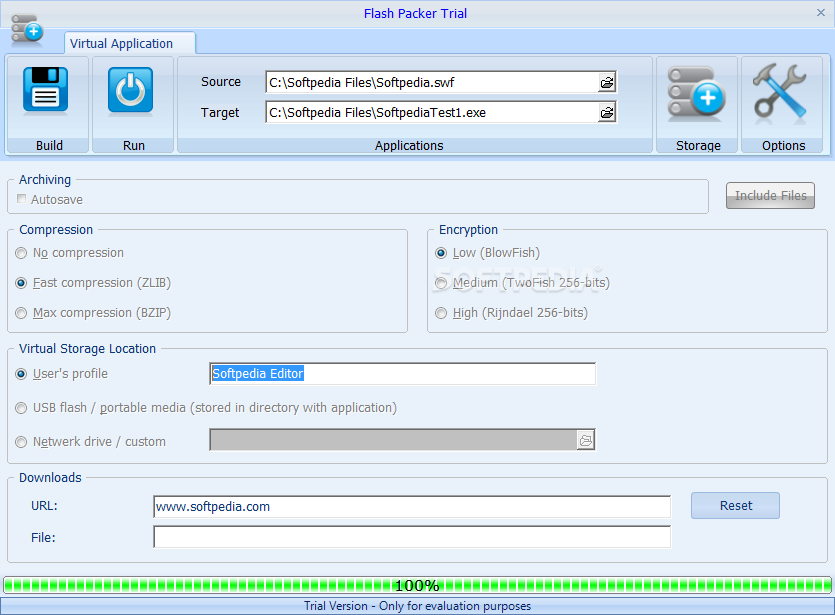Click the Downloads URL field

click(x=412, y=506)
